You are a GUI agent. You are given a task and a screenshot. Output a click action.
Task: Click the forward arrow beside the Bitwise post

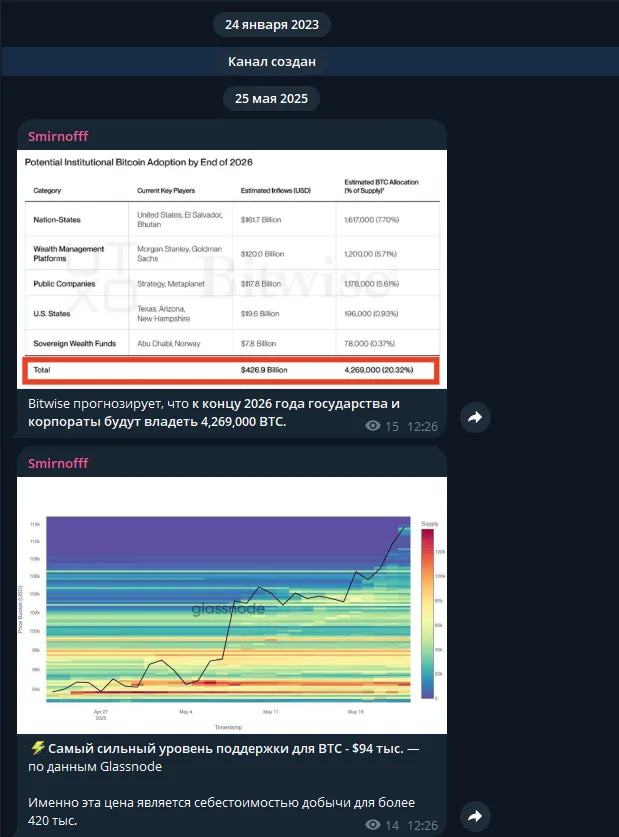475,417
